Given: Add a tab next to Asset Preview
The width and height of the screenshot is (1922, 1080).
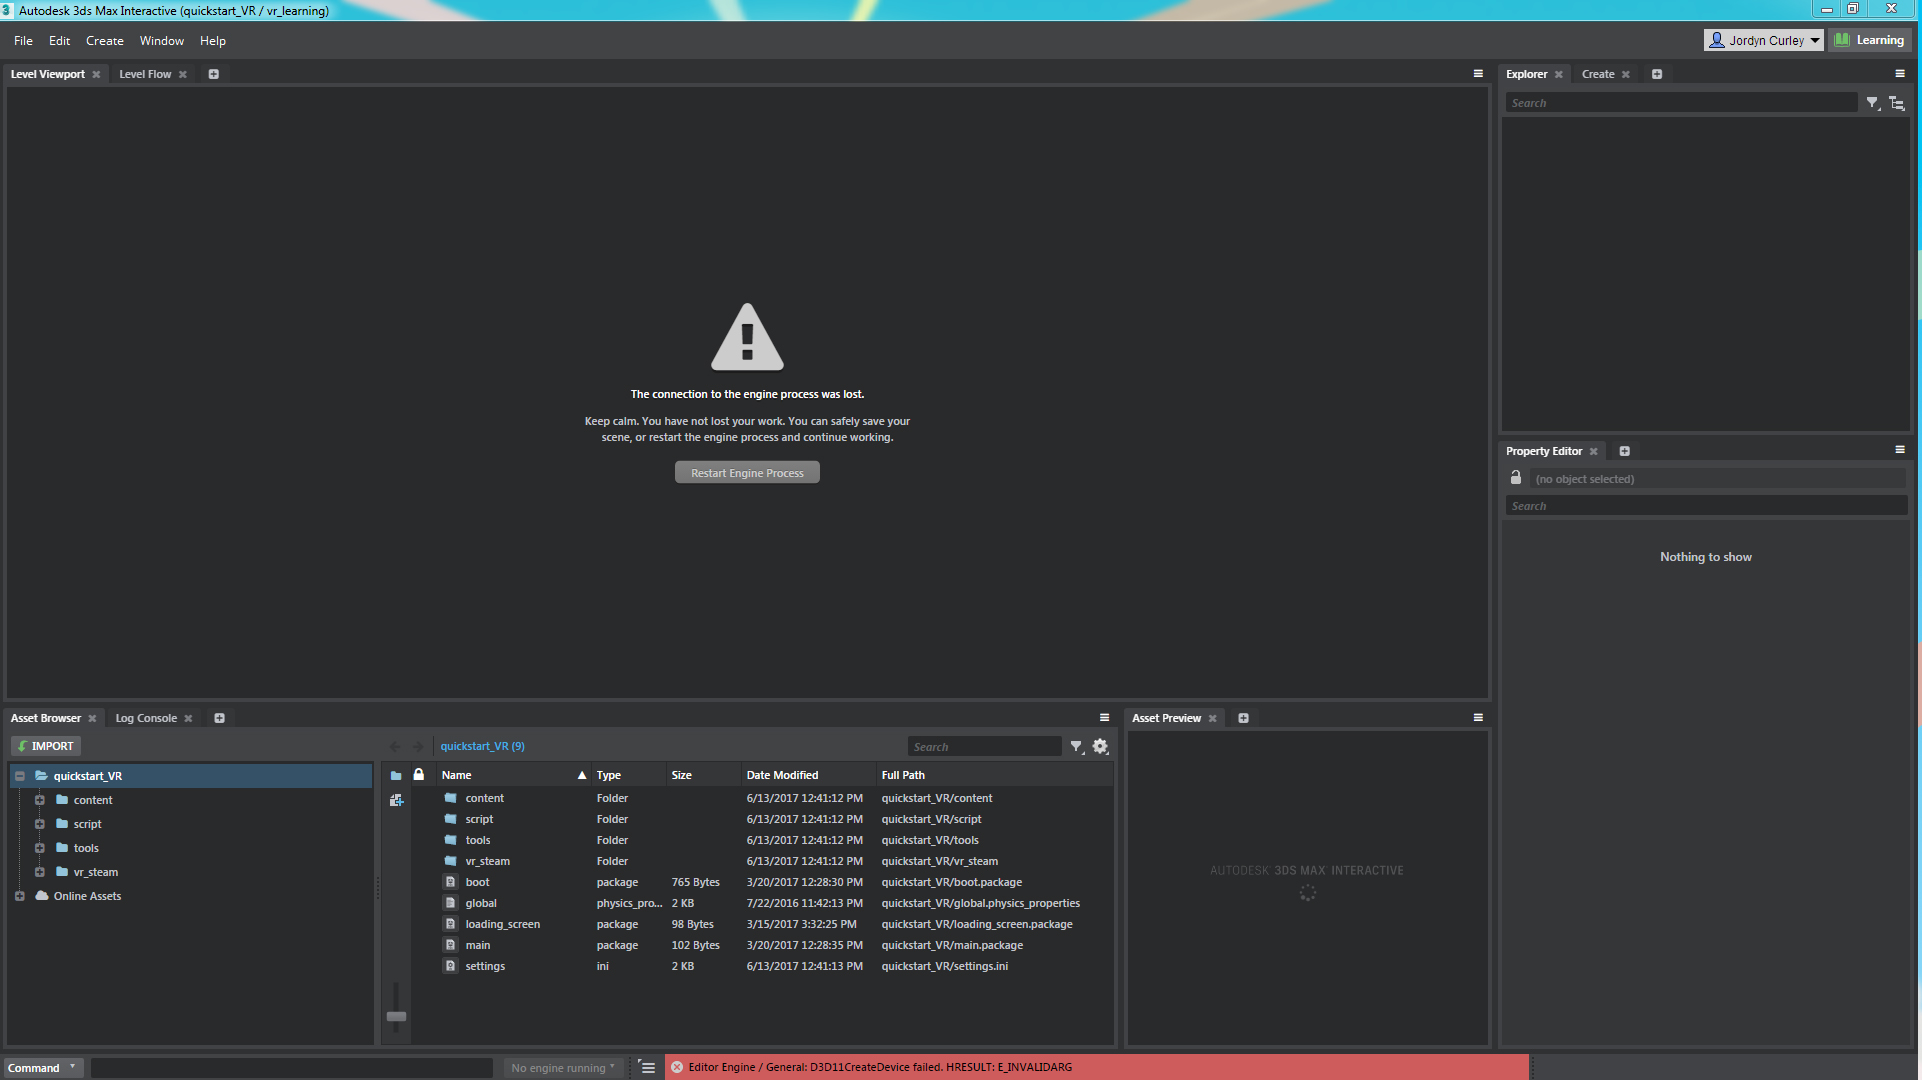Looking at the screenshot, I should (x=1244, y=718).
